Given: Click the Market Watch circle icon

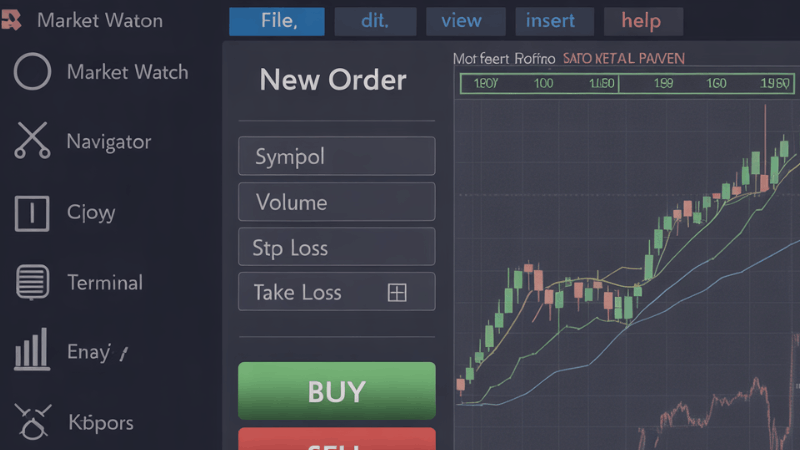Looking at the screenshot, I should tap(32, 71).
